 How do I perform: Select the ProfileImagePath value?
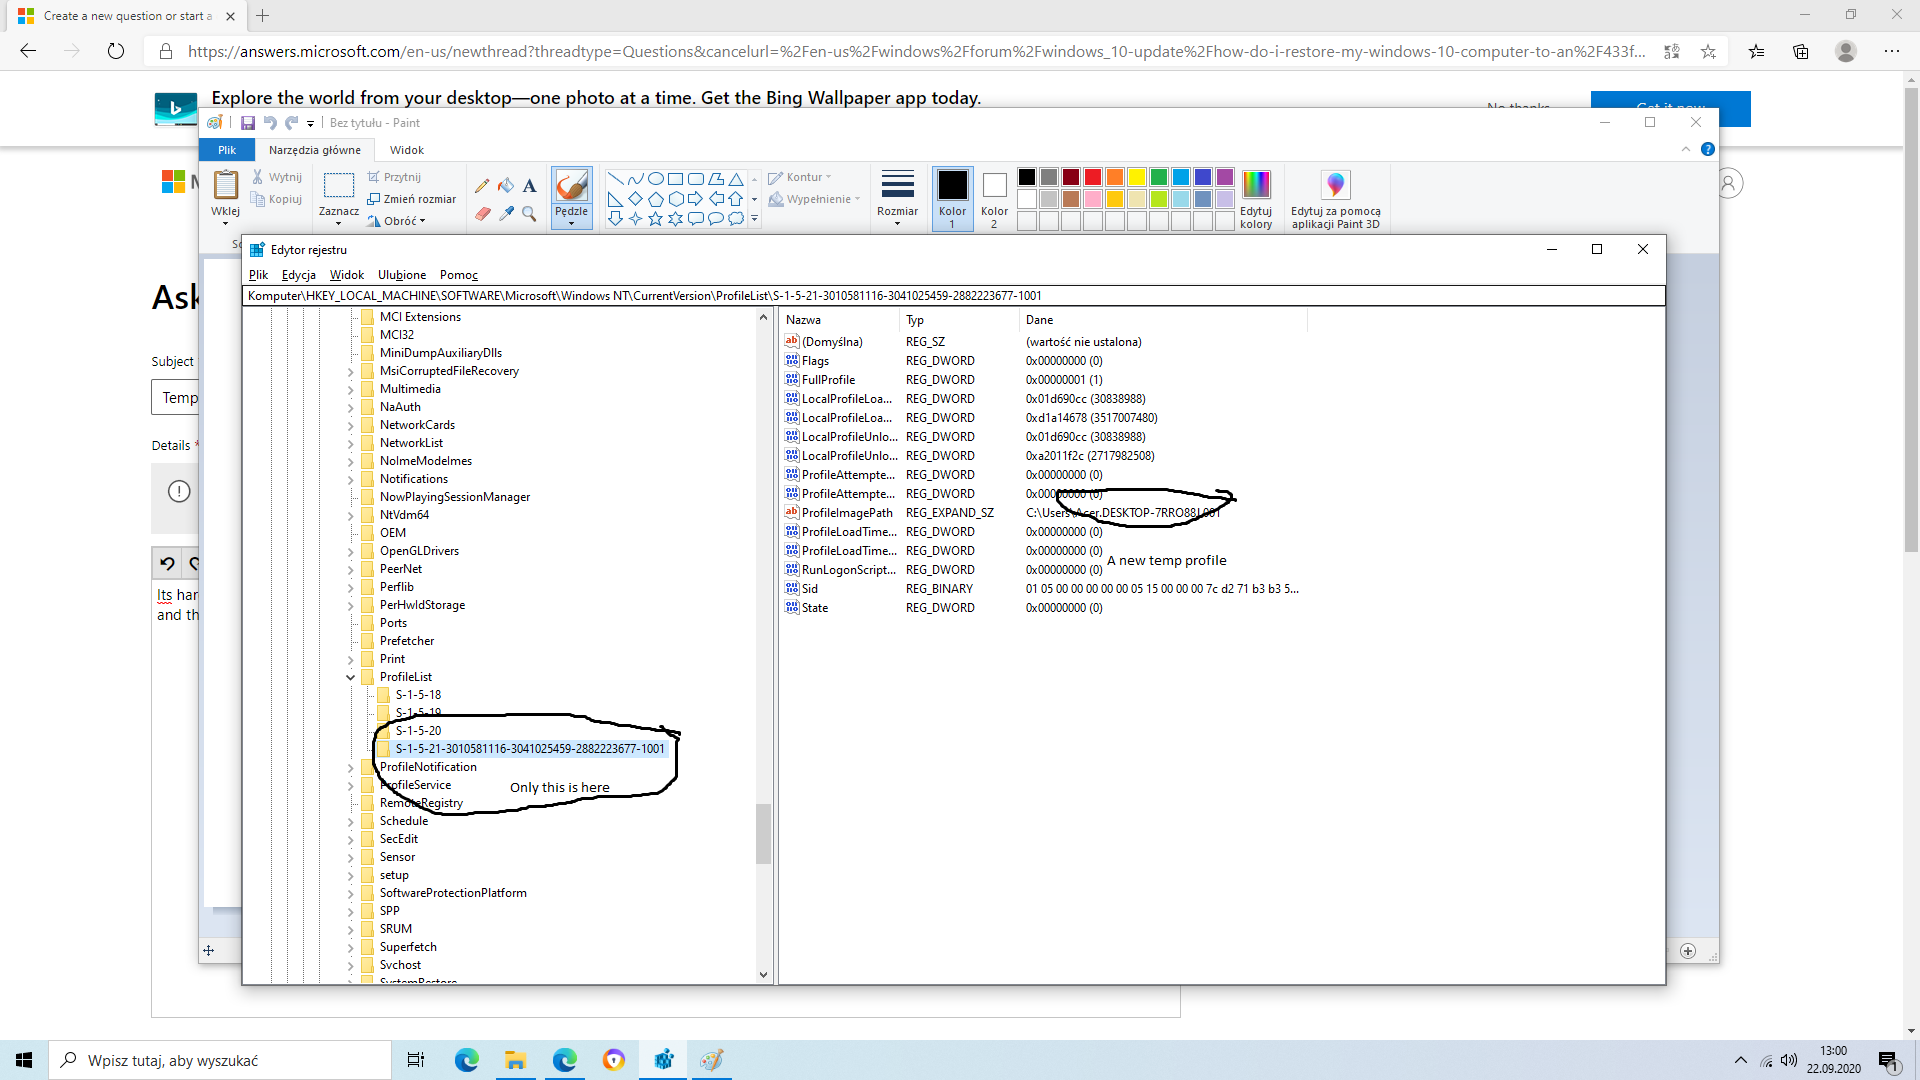coord(847,513)
